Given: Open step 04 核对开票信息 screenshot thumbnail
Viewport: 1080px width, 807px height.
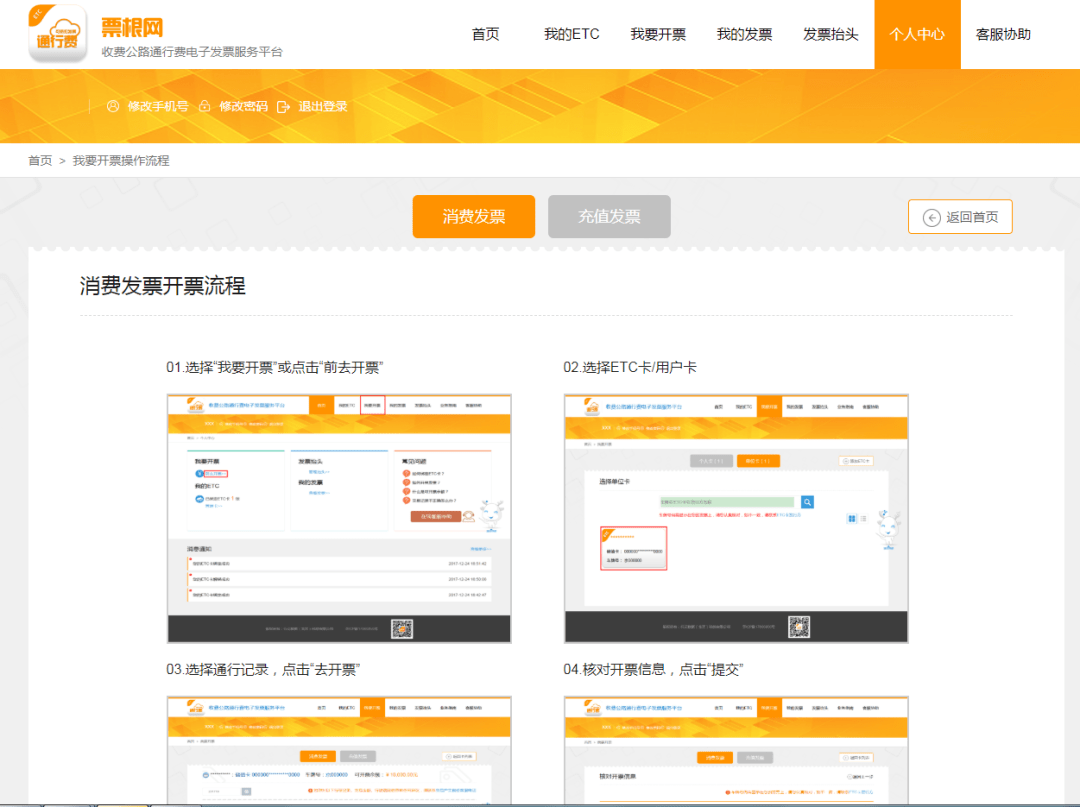Looking at the screenshot, I should pyautogui.click(x=736, y=750).
